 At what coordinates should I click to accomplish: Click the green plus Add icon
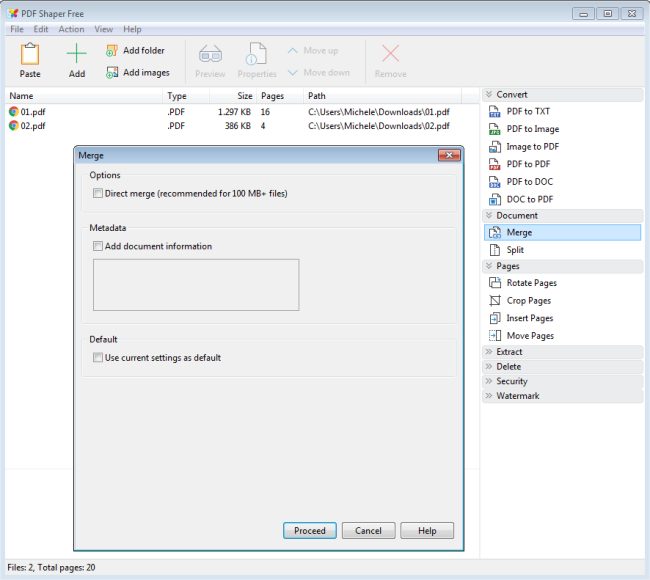(x=77, y=53)
